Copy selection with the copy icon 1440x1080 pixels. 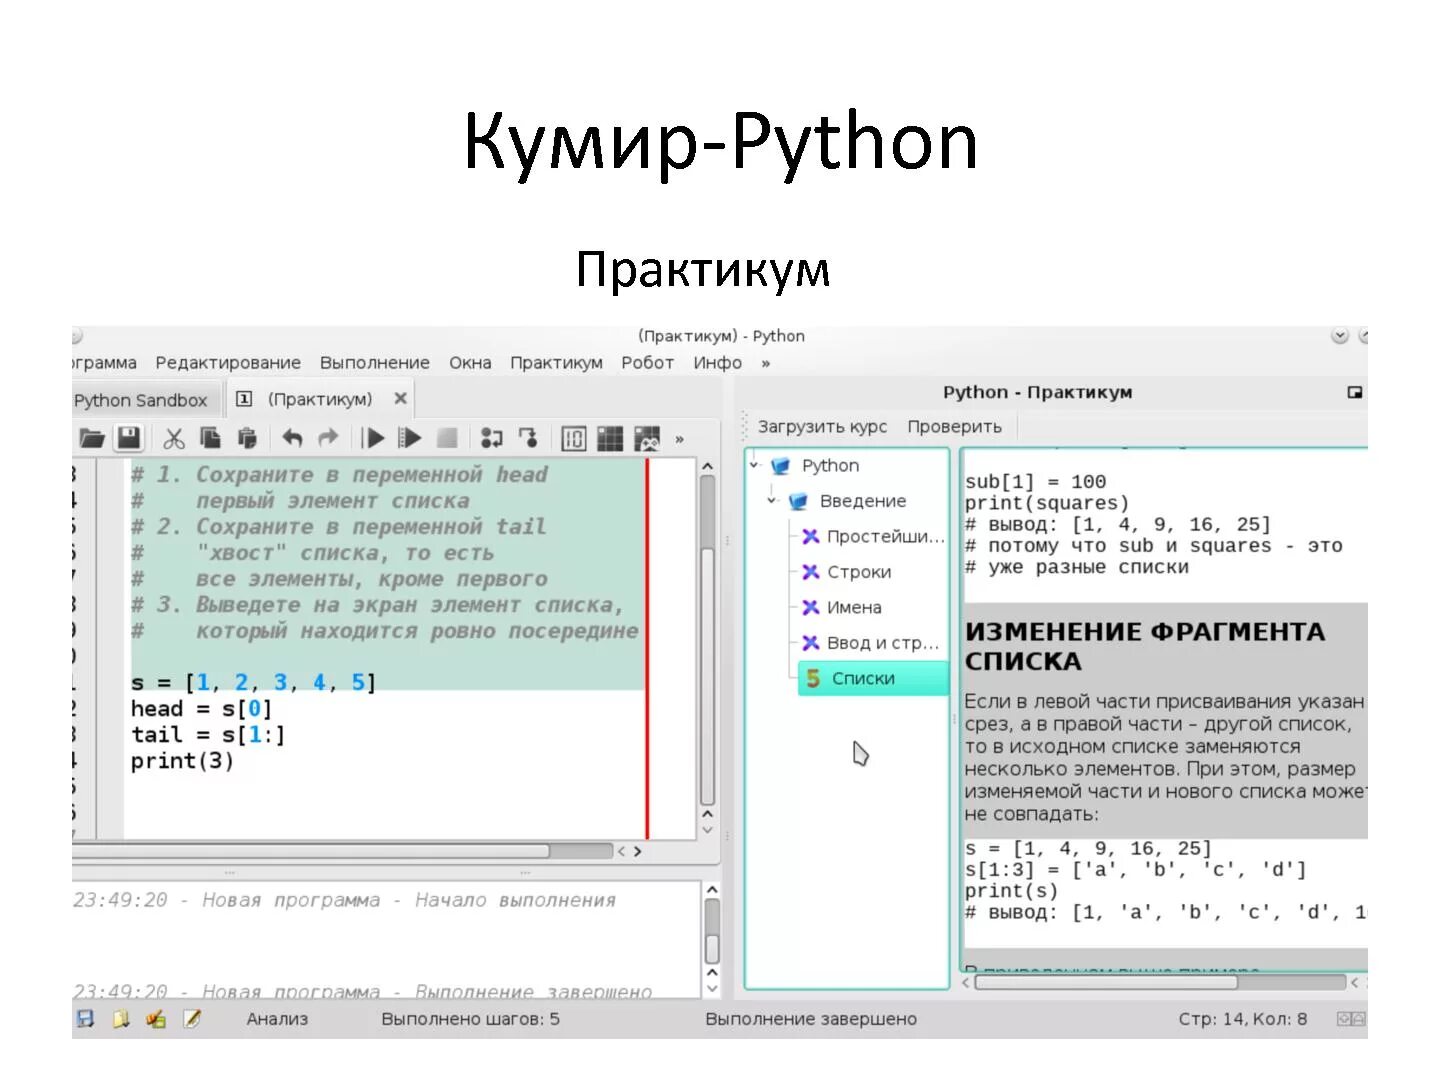click(210, 438)
